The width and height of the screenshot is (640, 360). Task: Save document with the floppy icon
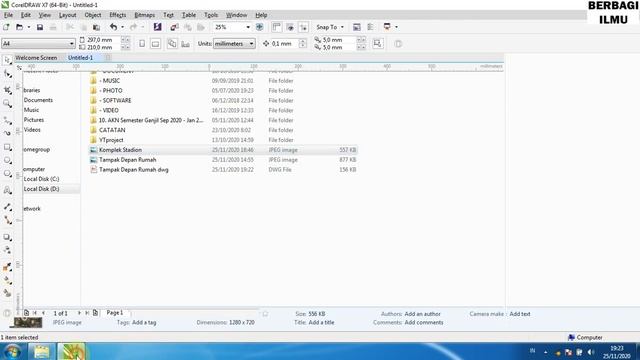click(40, 27)
